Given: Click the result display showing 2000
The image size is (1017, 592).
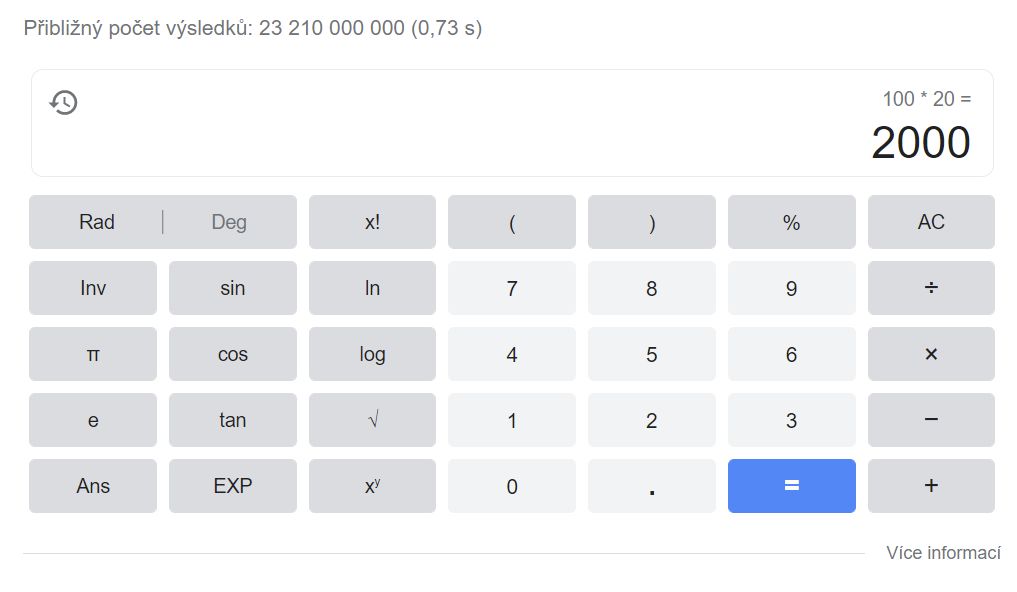Looking at the screenshot, I should tap(920, 143).
